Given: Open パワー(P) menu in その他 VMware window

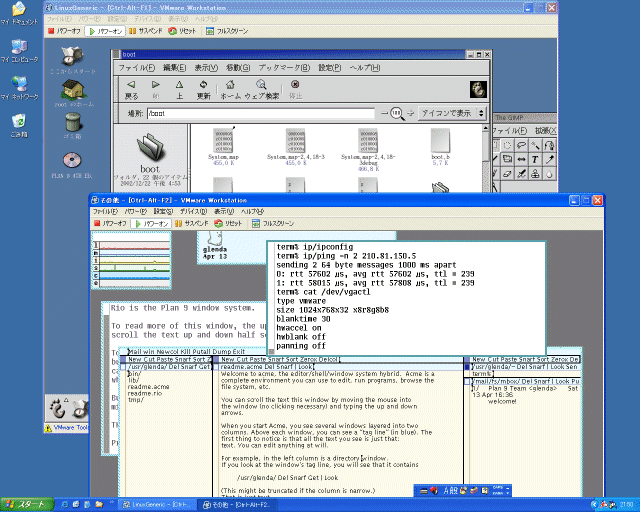Looking at the screenshot, I should [135, 211].
